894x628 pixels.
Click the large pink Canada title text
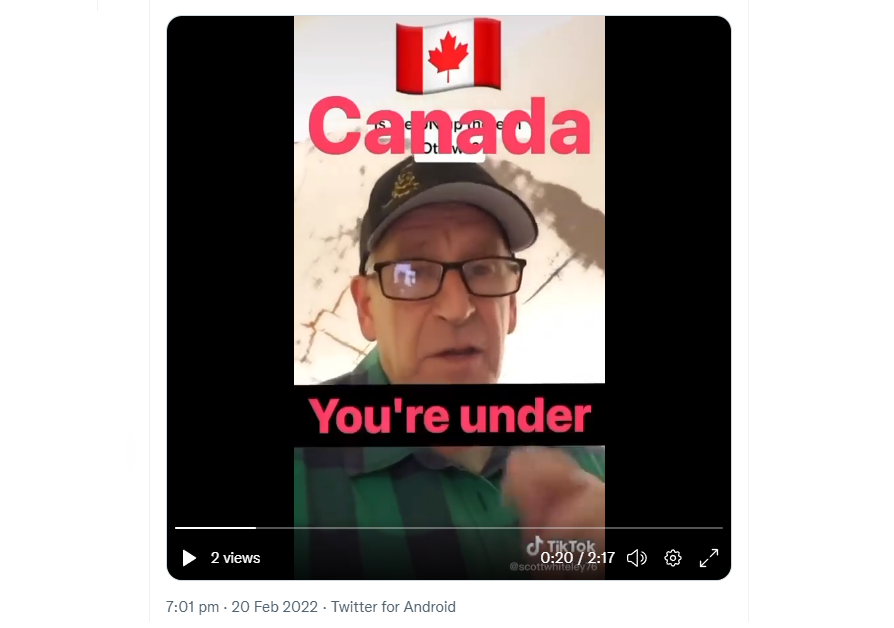click(449, 127)
